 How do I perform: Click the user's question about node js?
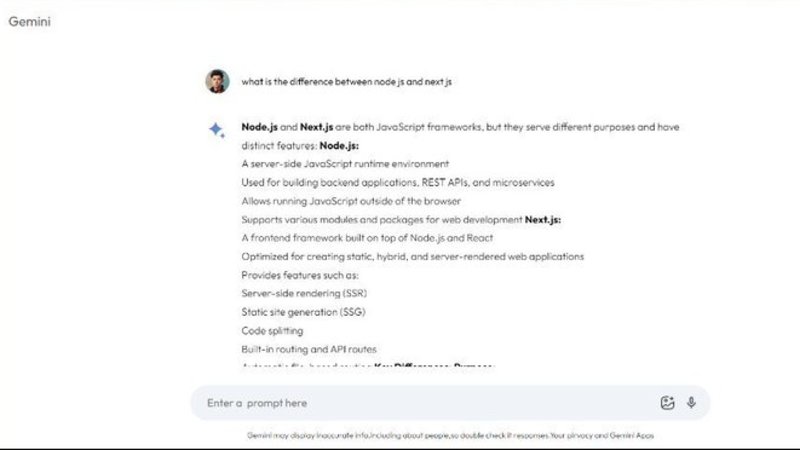tap(346, 82)
